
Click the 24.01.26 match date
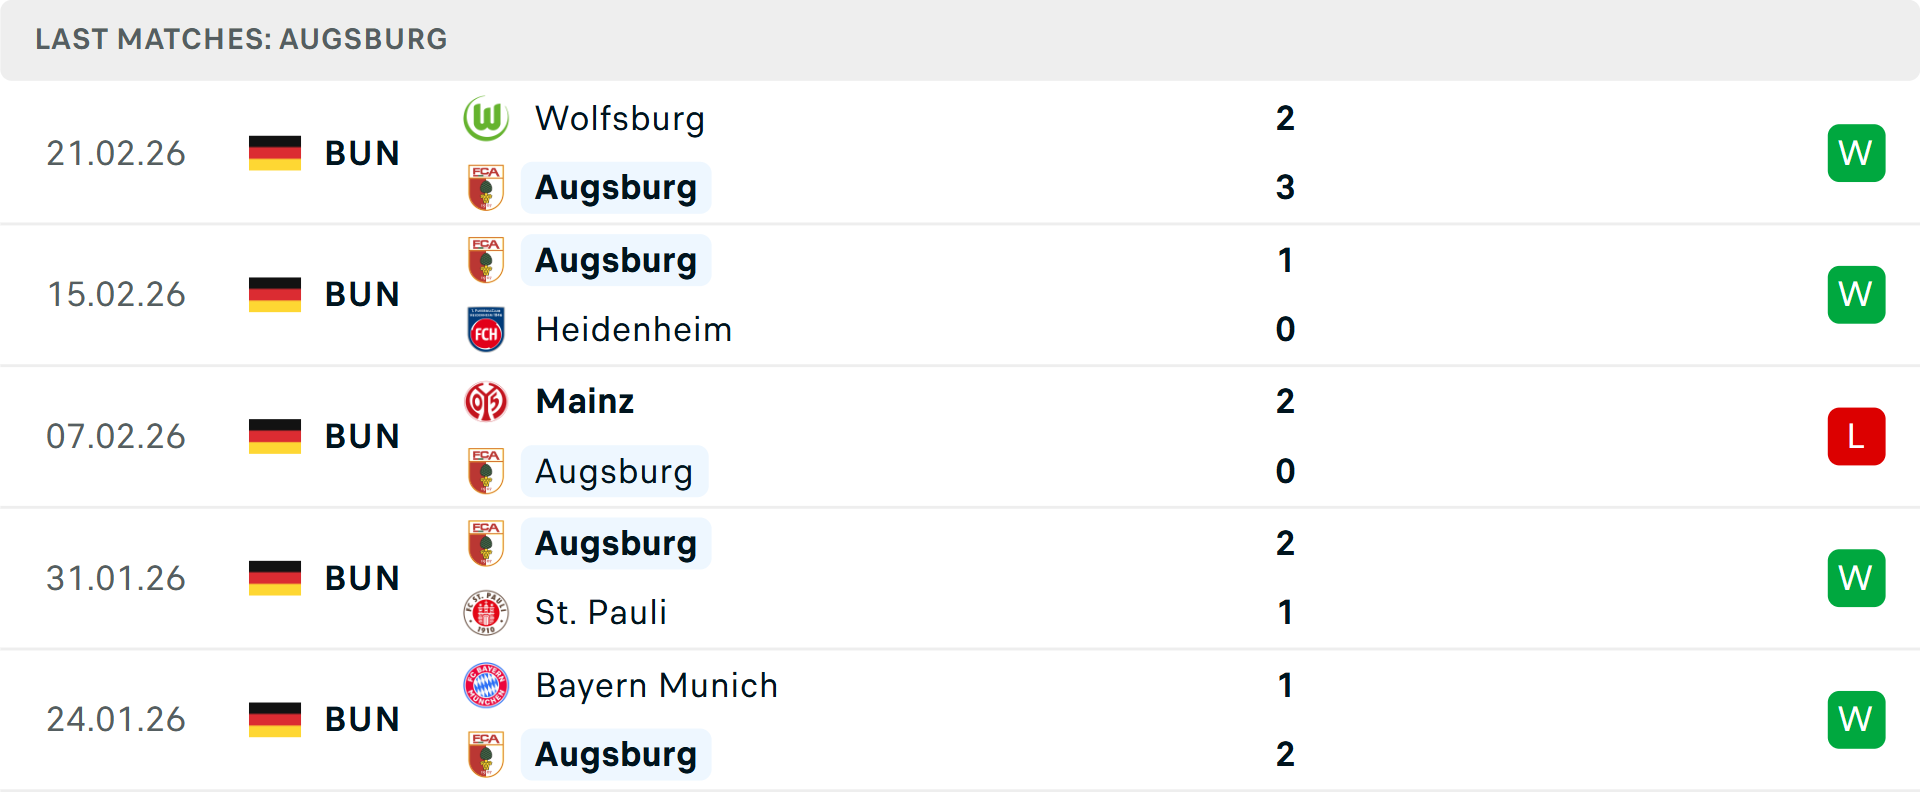click(115, 718)
